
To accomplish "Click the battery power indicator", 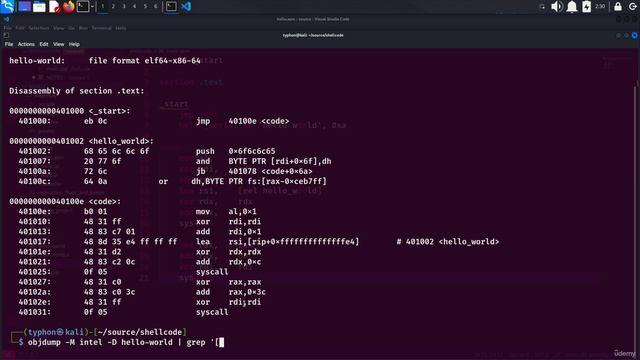I will tap(587, 6).
